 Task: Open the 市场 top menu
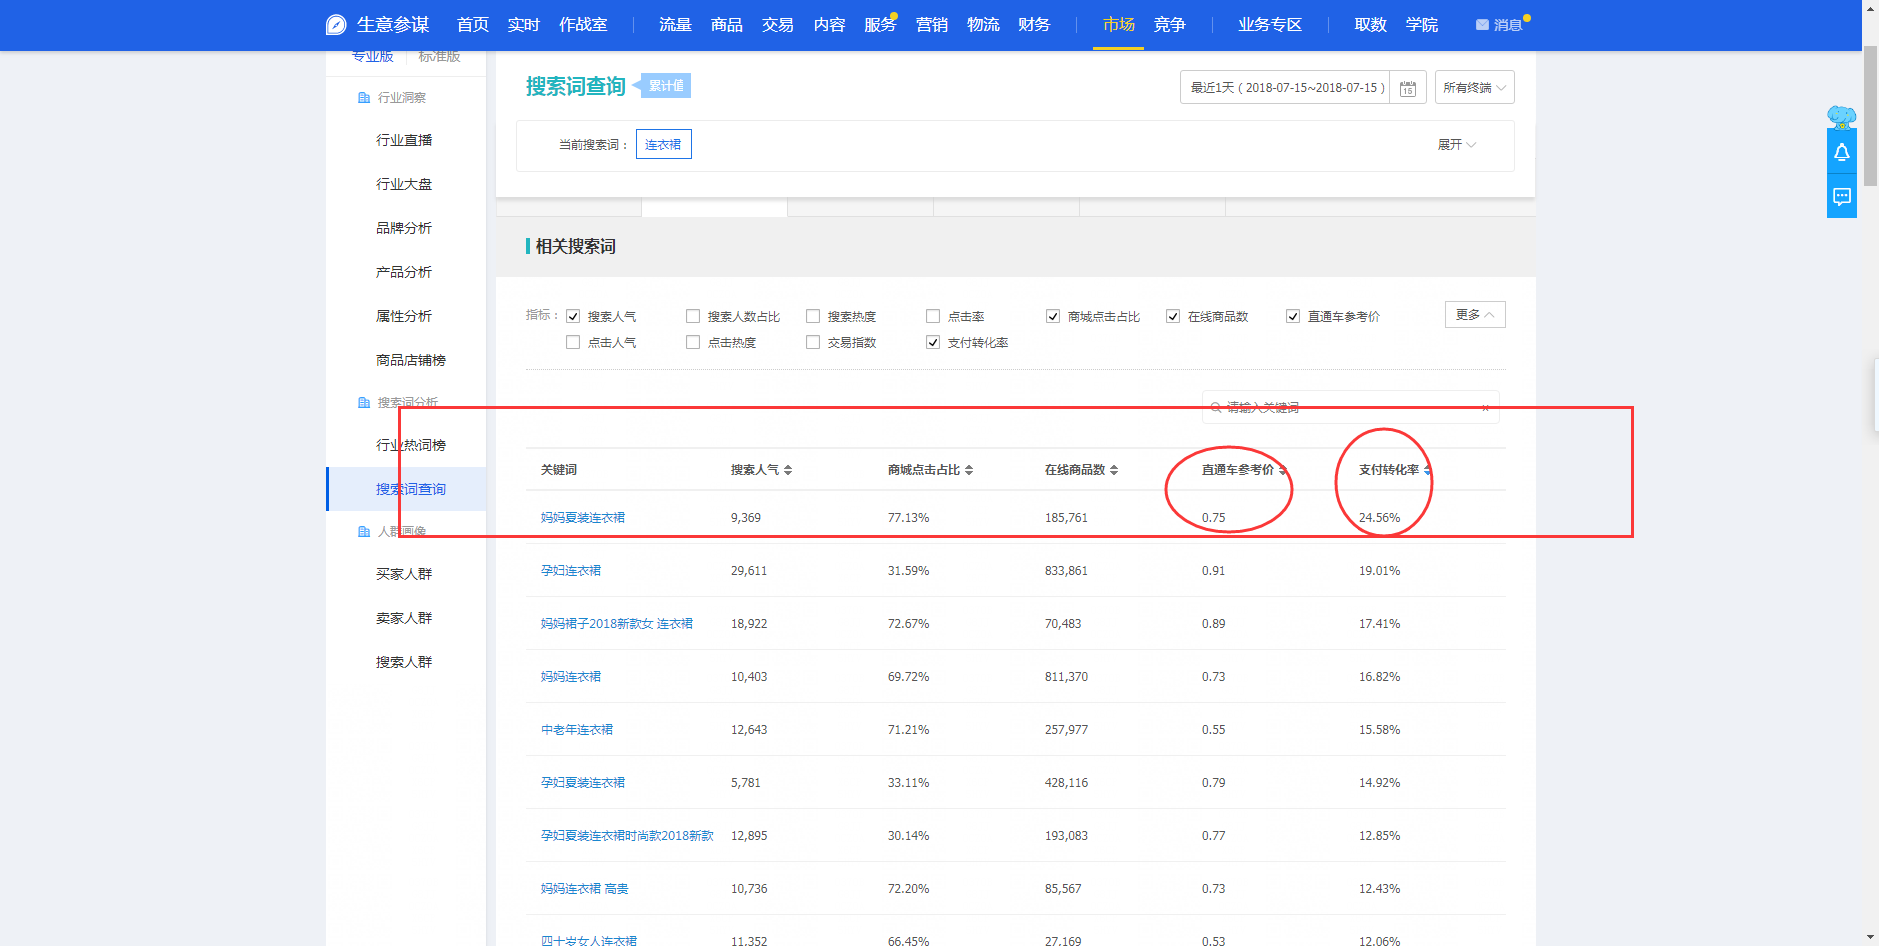click(x=1118, y=25)
